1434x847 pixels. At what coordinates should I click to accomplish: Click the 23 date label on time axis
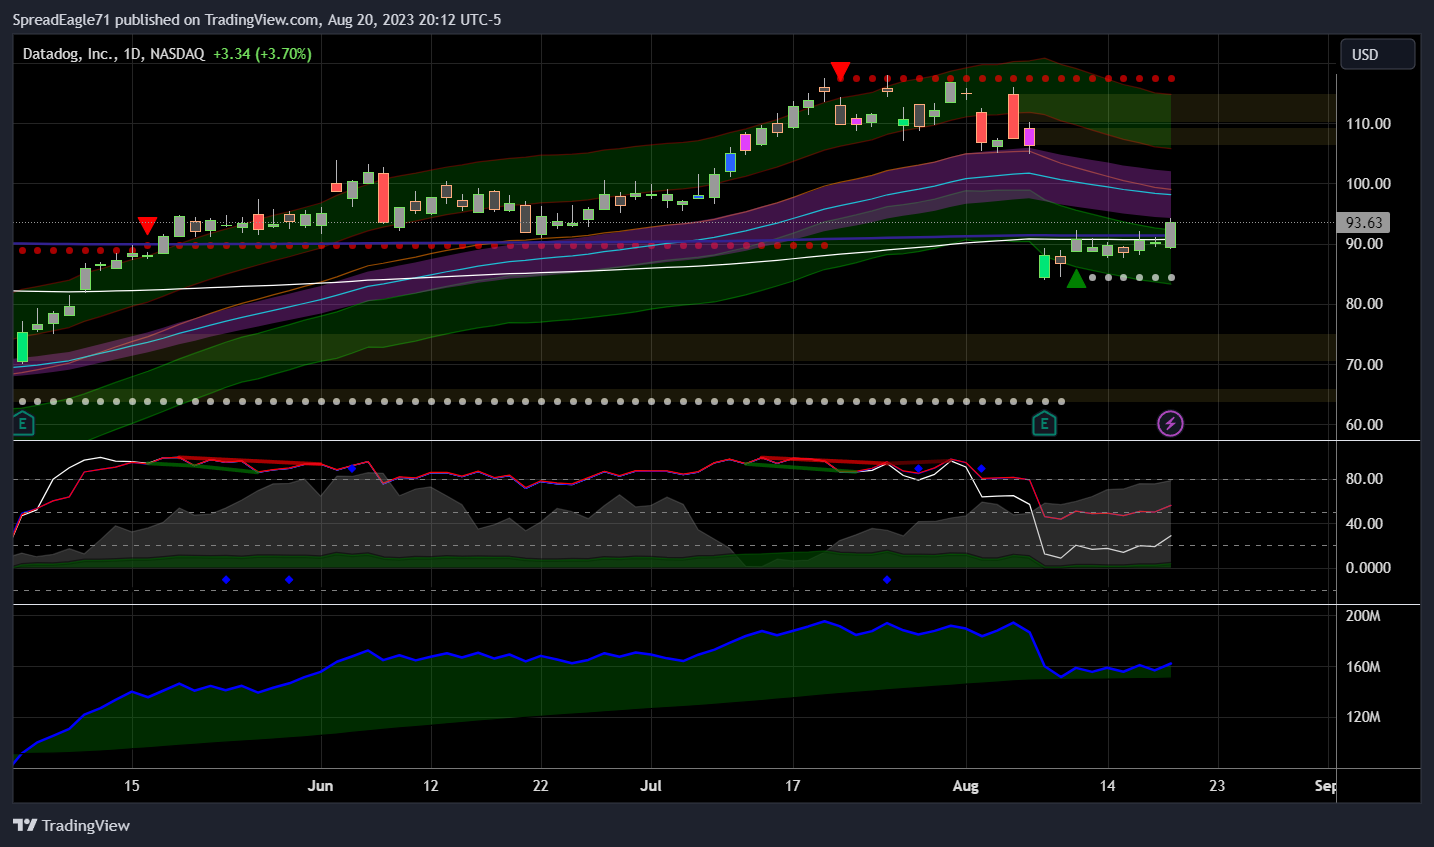pyautogui.click(x=1217, y=786)
